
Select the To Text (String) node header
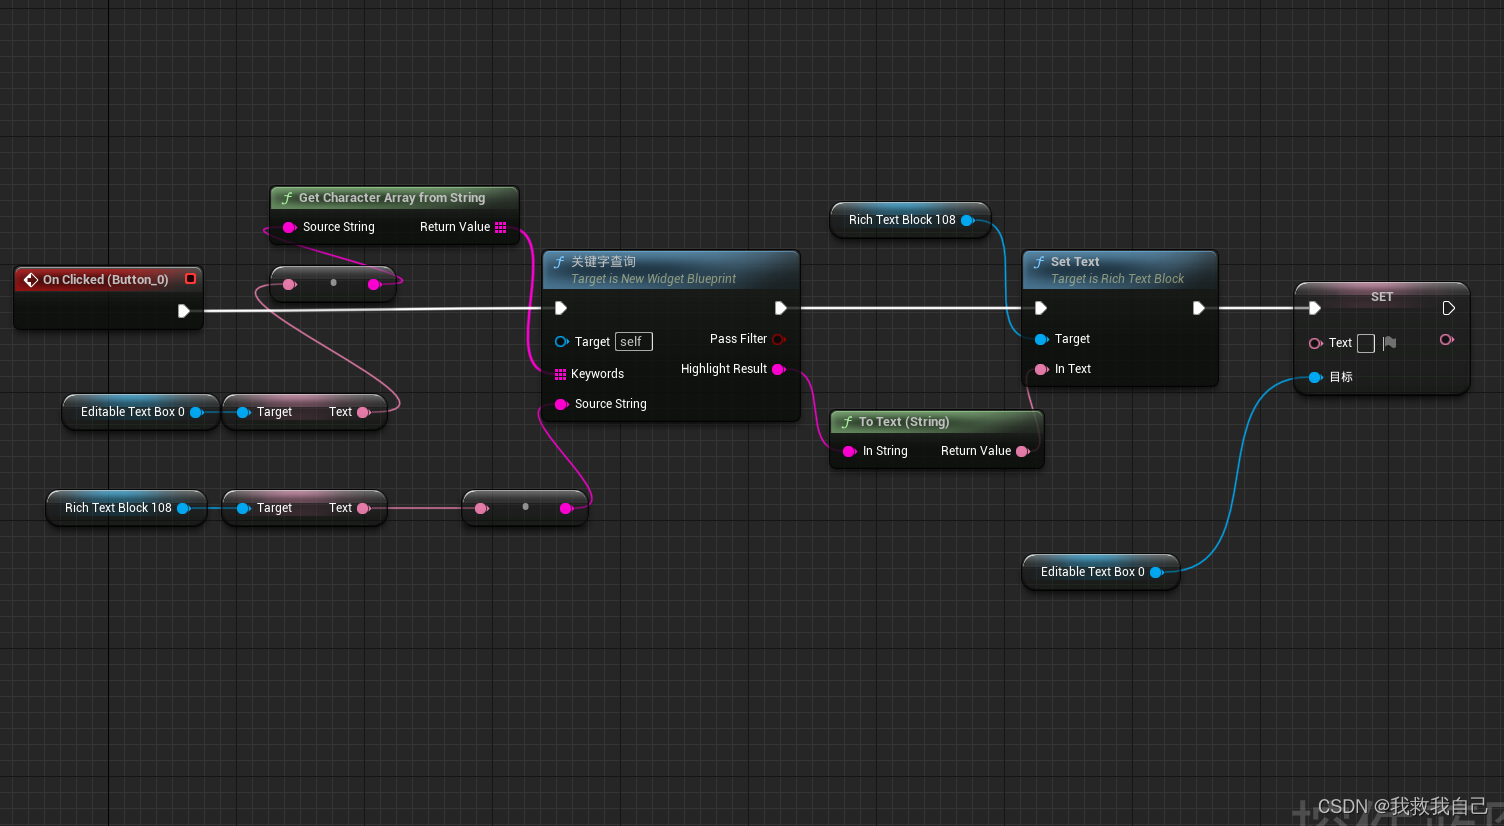[x=937, y=422]
